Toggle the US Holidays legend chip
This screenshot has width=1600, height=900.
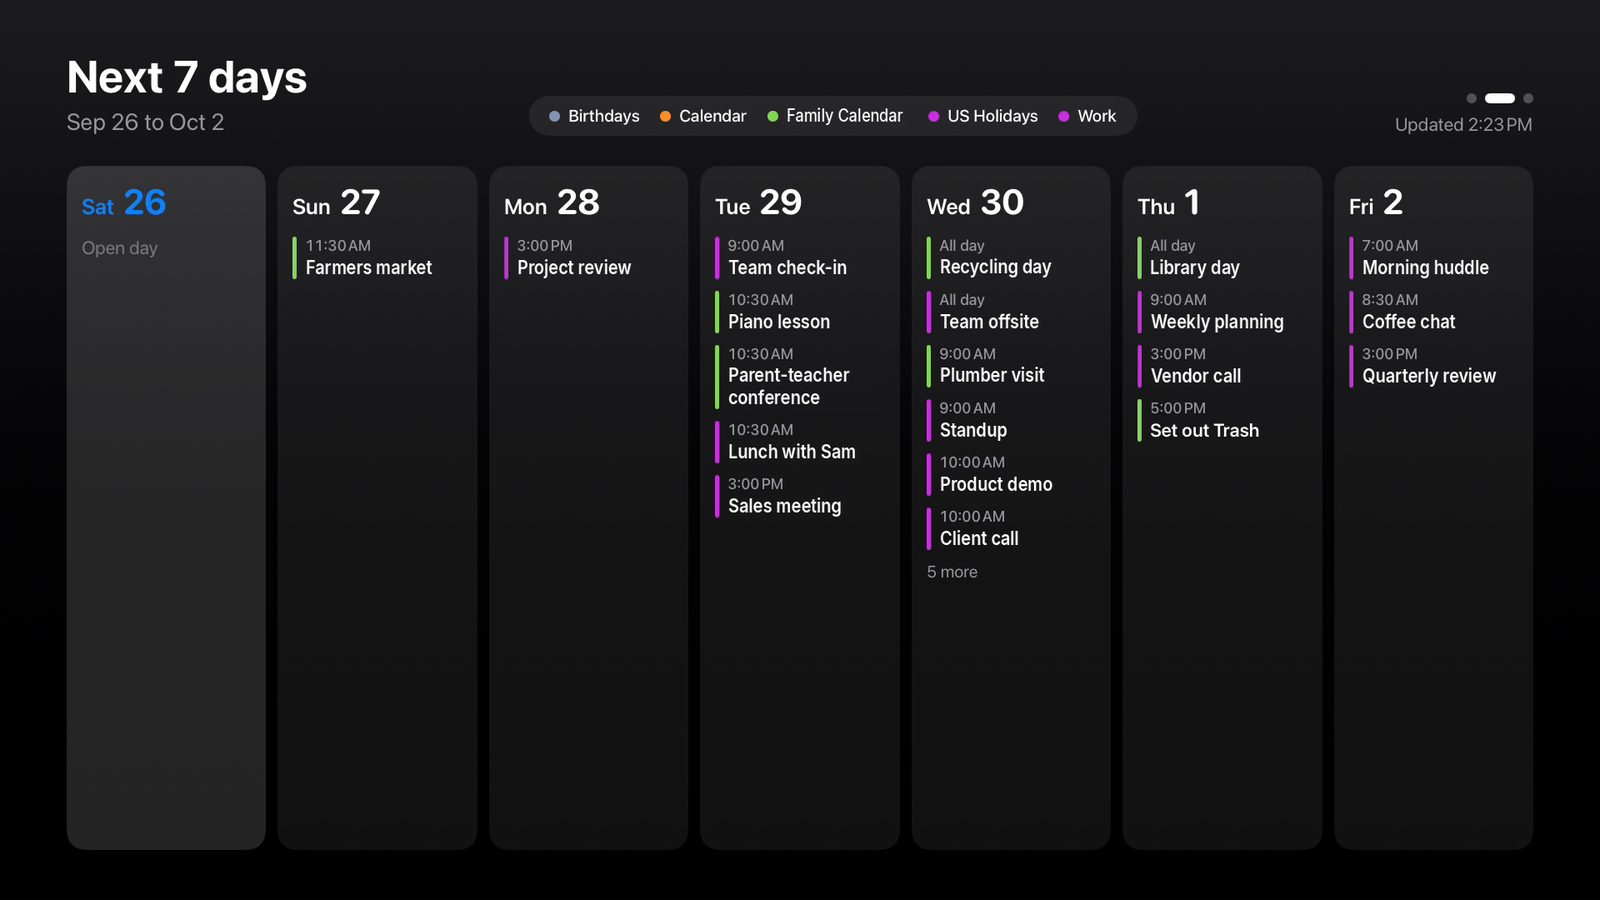(x=983, y=116)
